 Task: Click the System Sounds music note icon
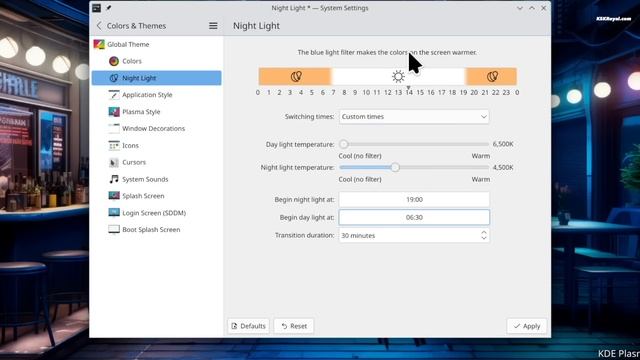pyautogui.click(x=114, y=179)
